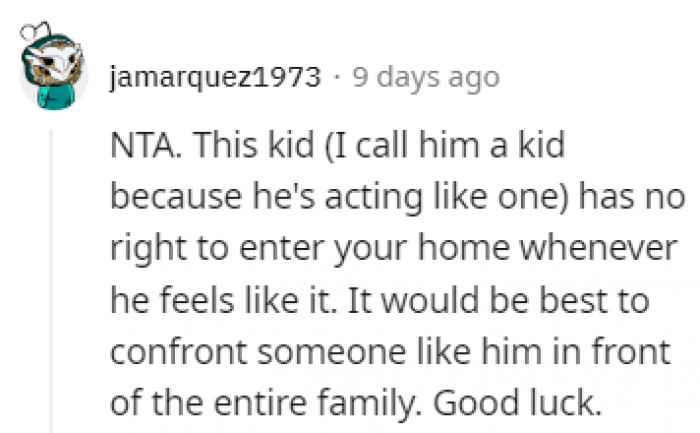Click the "9 days ago" timestamp
The height and width of the screenshot is (433, 700).
tap(425, 77)
